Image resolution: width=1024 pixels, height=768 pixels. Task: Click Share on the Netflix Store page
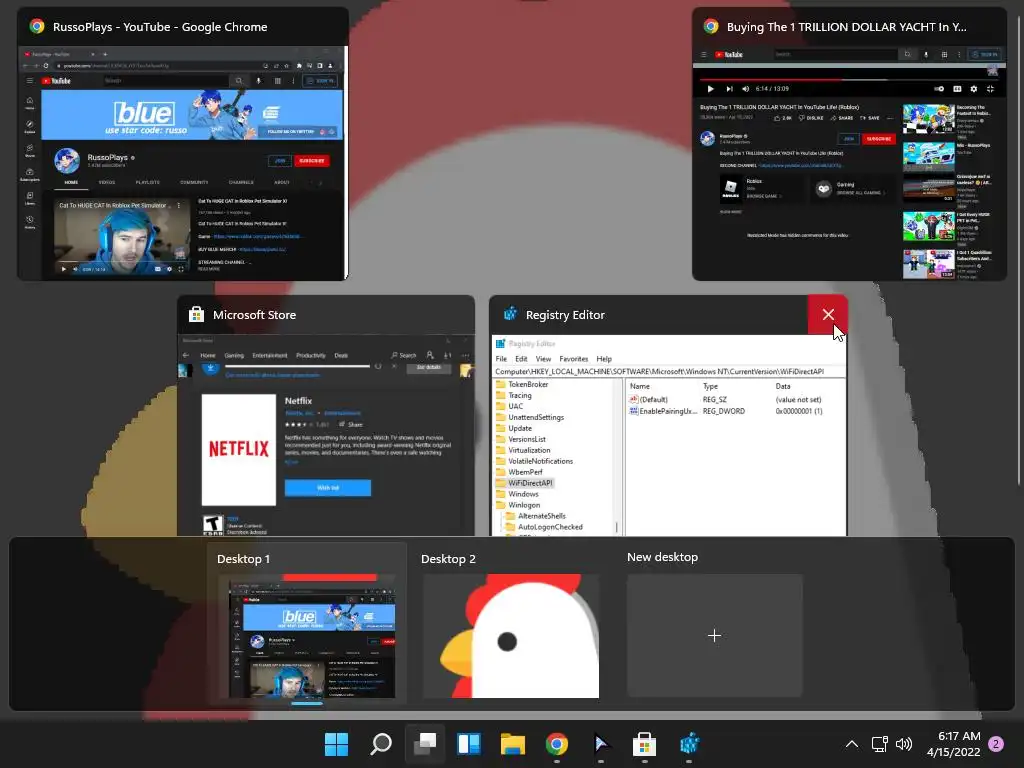click(351, 424)
